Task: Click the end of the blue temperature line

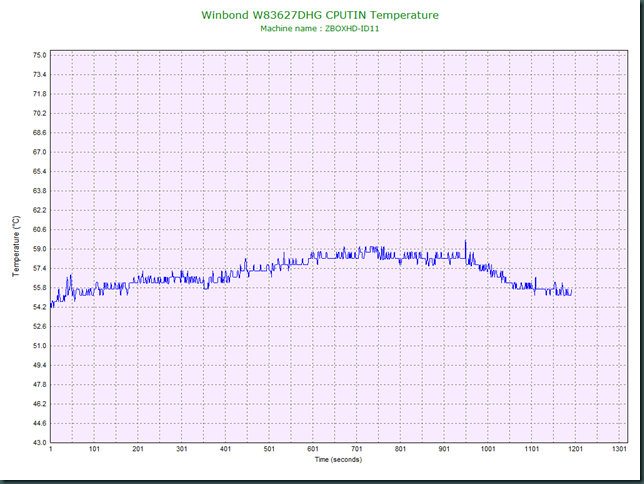Action: click(571, 292)
